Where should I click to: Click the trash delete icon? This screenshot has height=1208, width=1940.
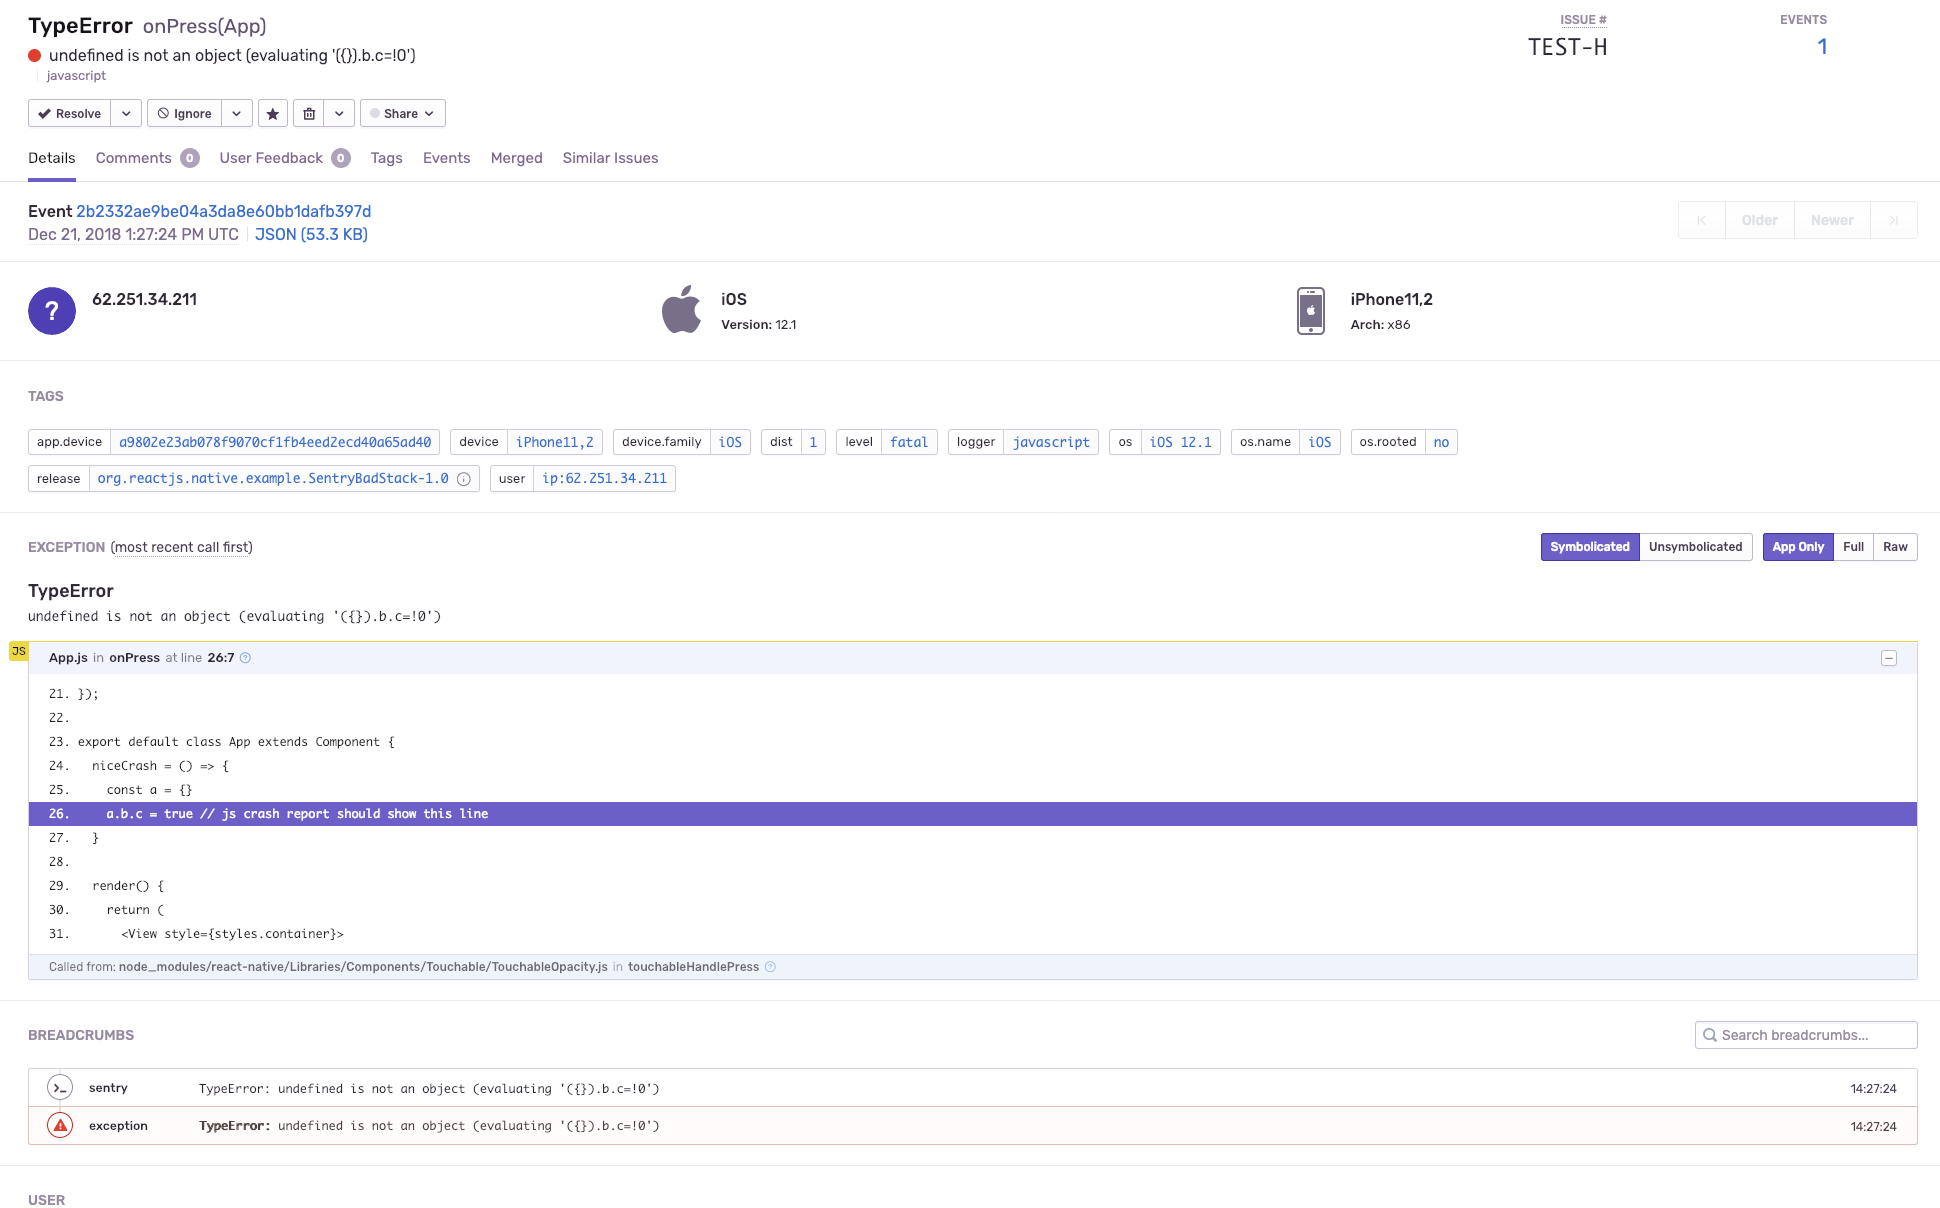(x=309, y=114)
